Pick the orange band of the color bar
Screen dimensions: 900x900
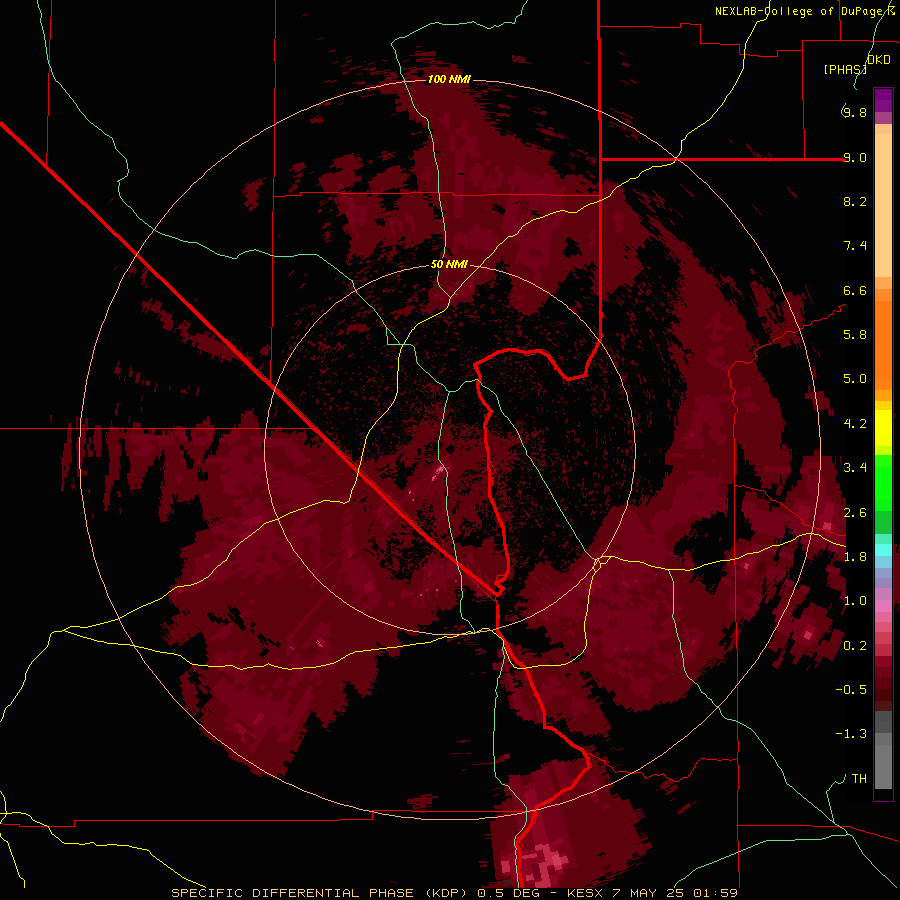(883, 344)
